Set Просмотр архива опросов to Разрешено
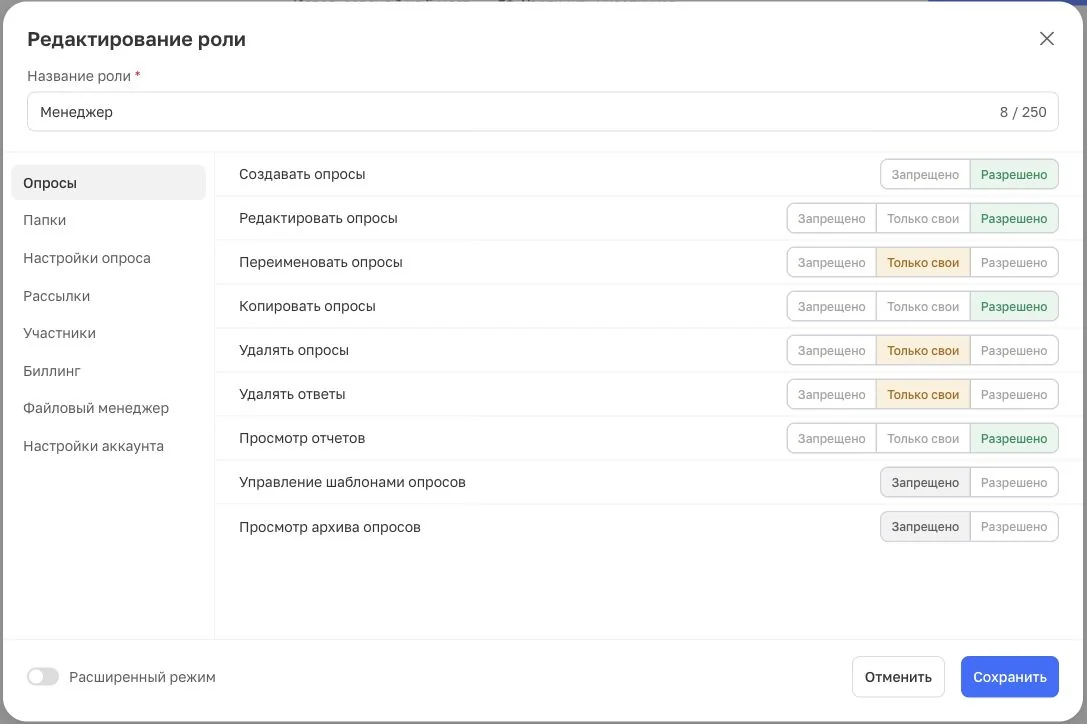This screenshot has width=1087, height=724. tap(1014, 526)
